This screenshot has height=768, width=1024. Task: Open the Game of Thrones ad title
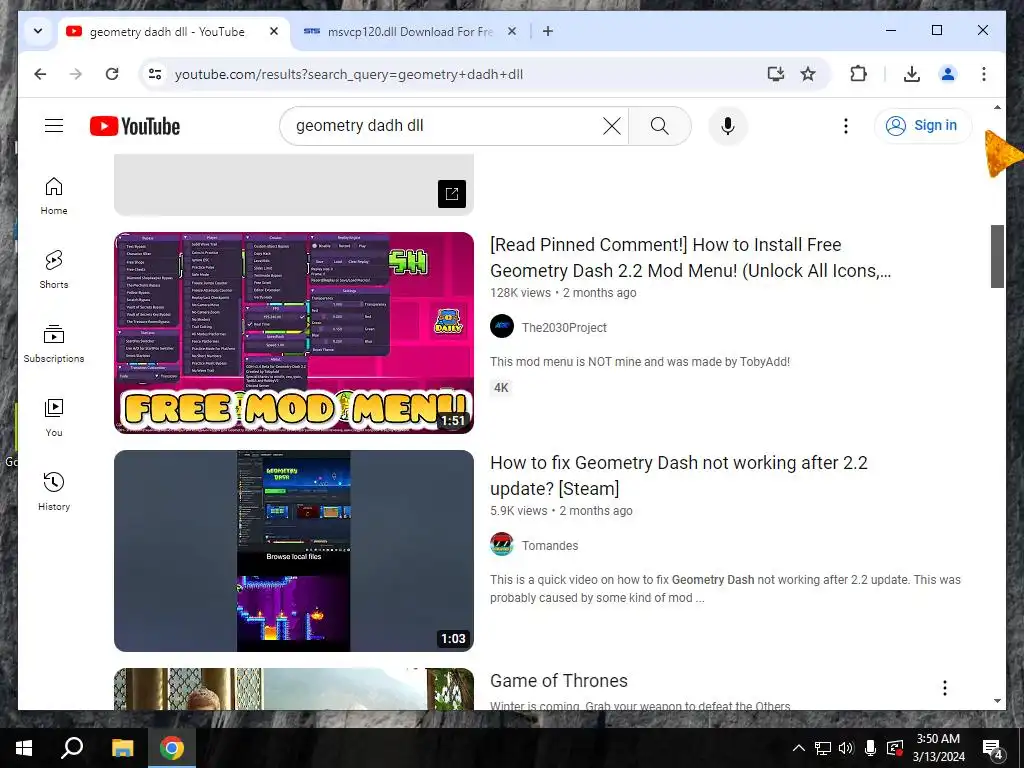(559, 680)
